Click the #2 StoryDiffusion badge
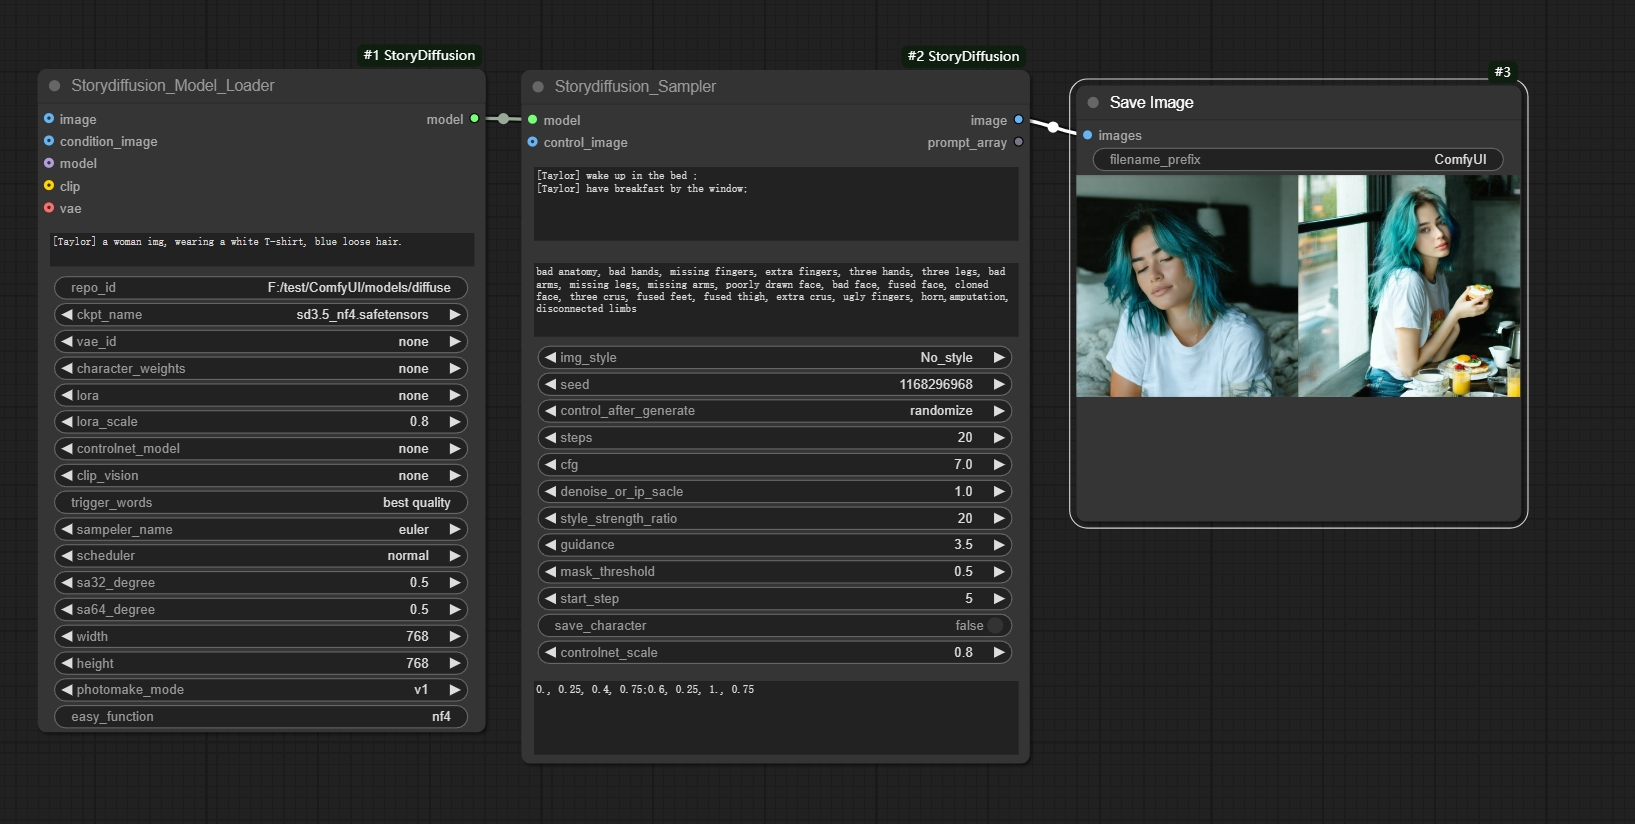This screenshot has height=824, width=1635. pos(963,56)
